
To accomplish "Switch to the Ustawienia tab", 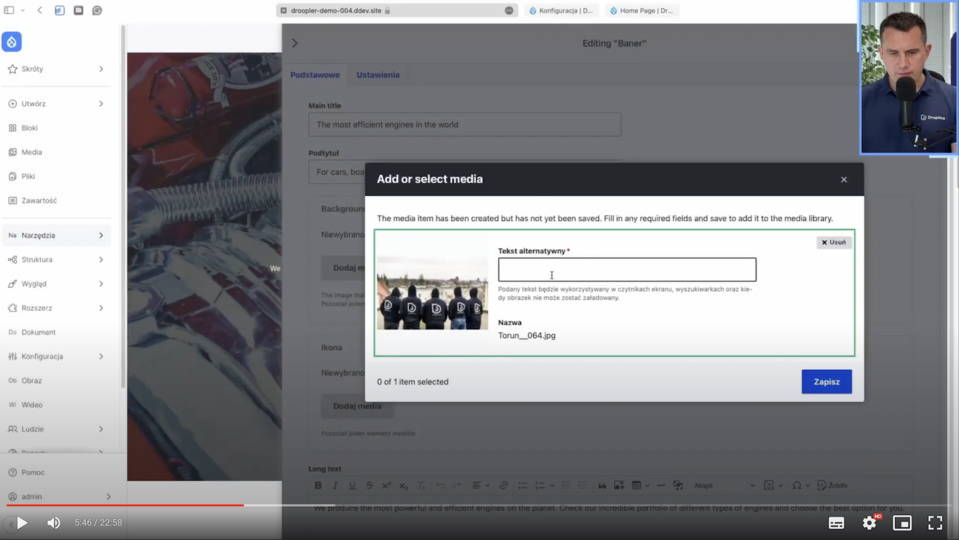I will click(x=378, y=75).
